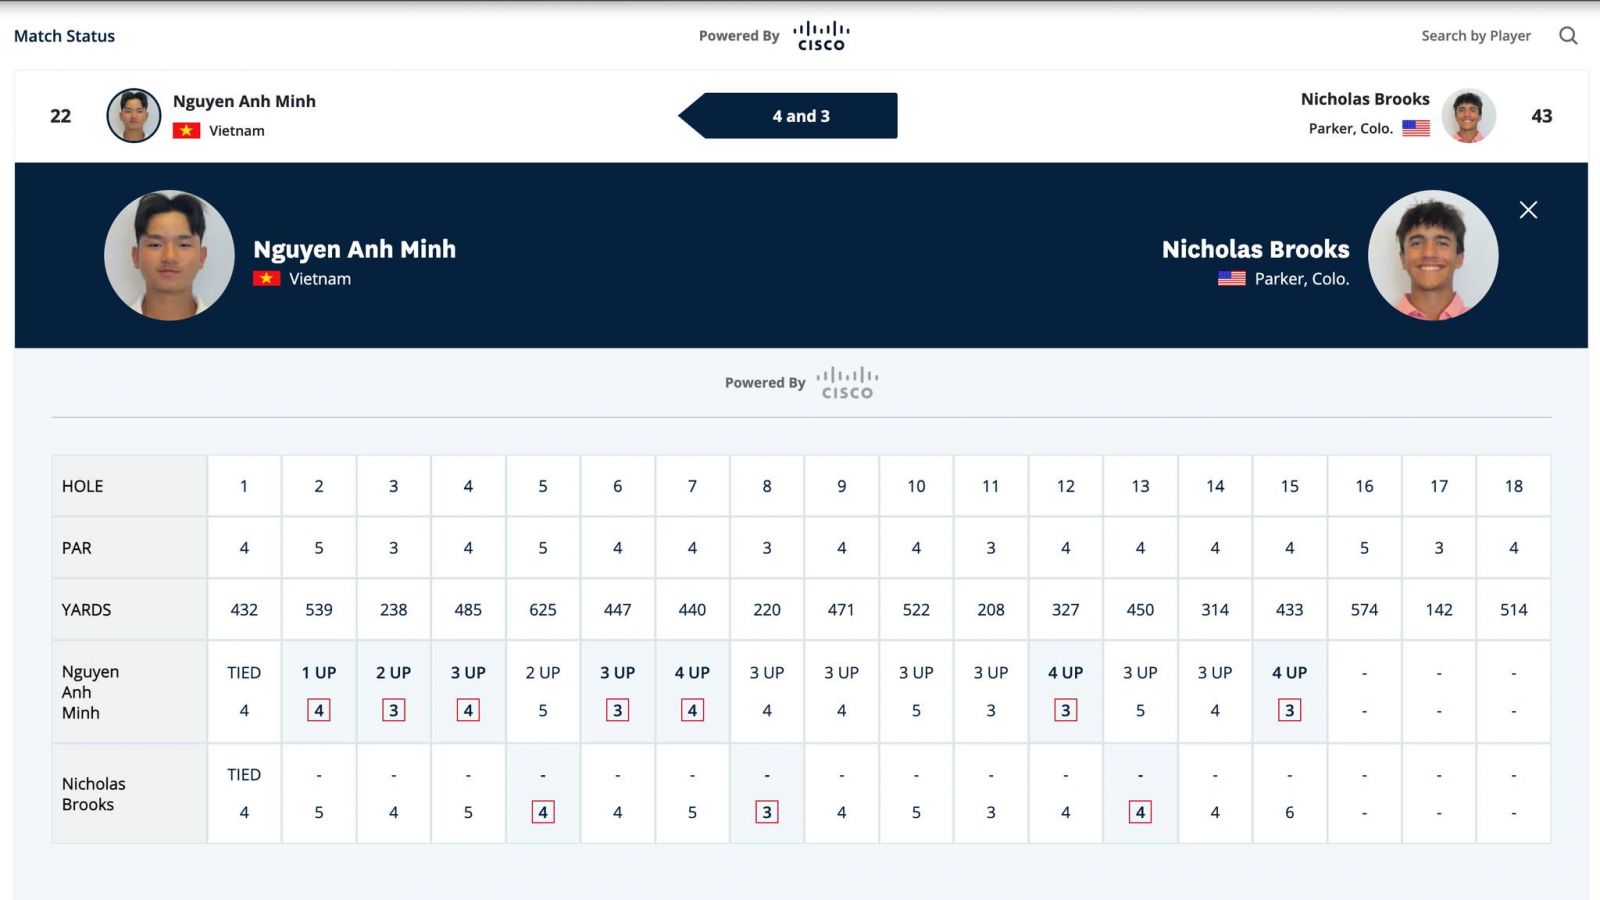Screen dimensions: 1600x900
Task: Click the 4 UP status on hole 15
Action: pos(1290,673)
